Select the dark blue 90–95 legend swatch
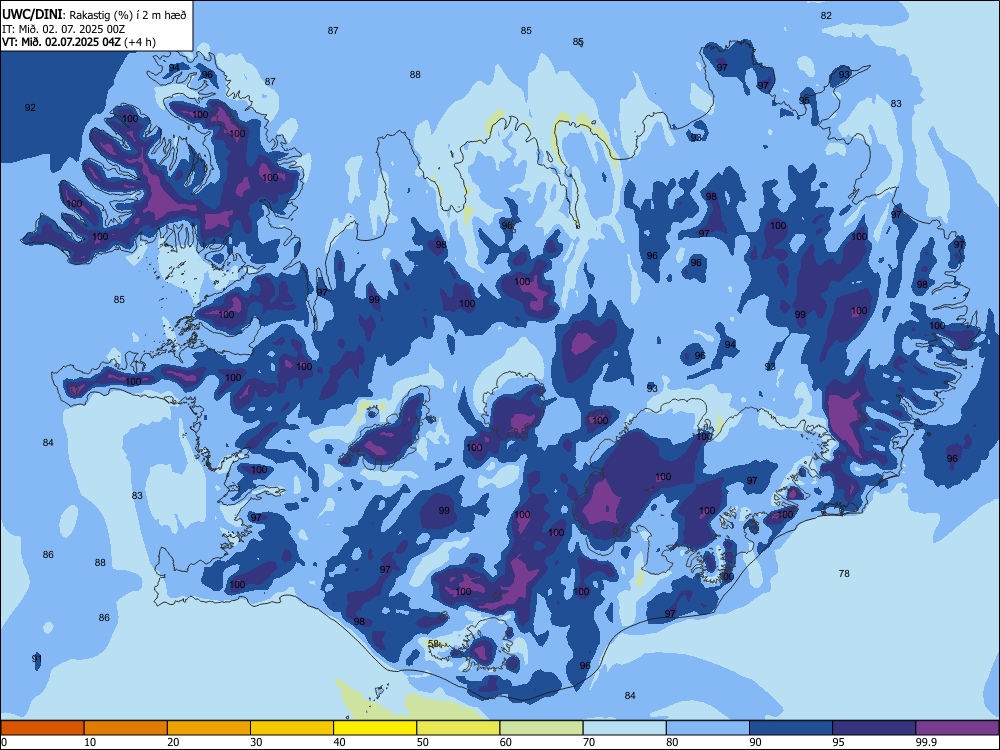The height and width of the screenshot is (750, 1000). click(791, 728)
